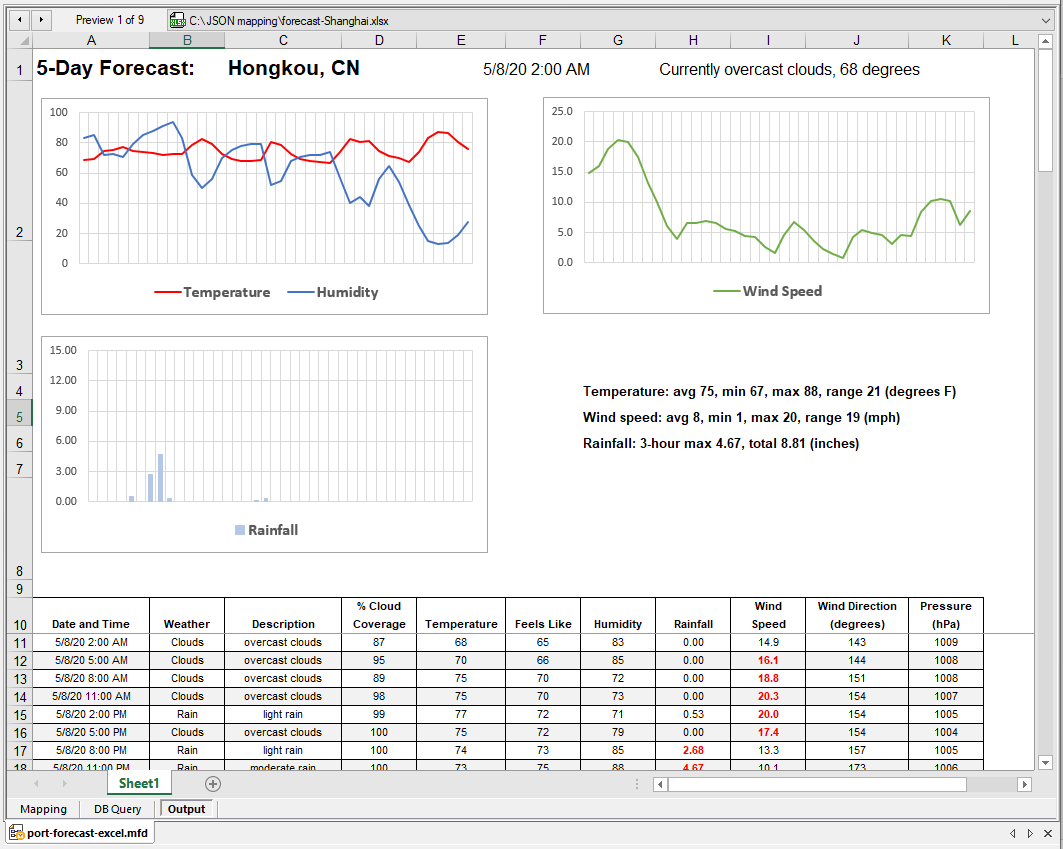
Task: Click the New Sheet plus icon
Action: click(x=212, y=784)
